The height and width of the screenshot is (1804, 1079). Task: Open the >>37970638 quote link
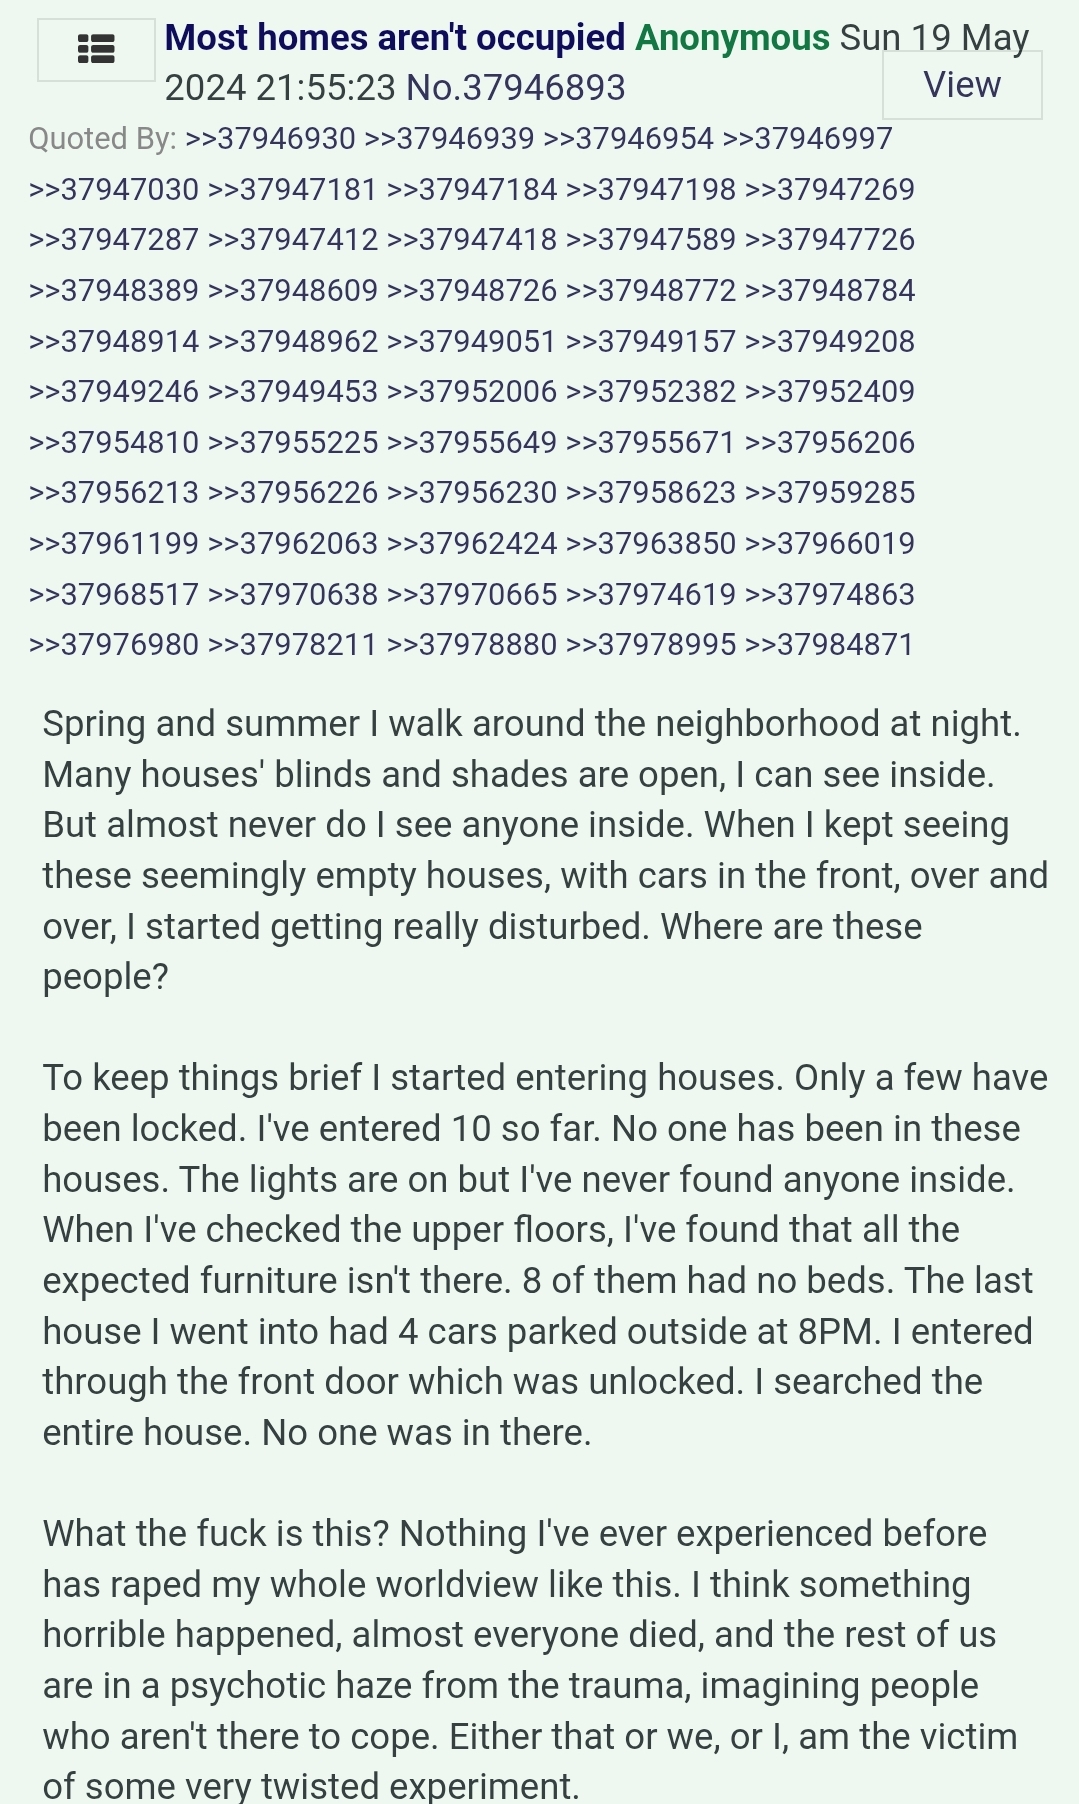[293, 594]
